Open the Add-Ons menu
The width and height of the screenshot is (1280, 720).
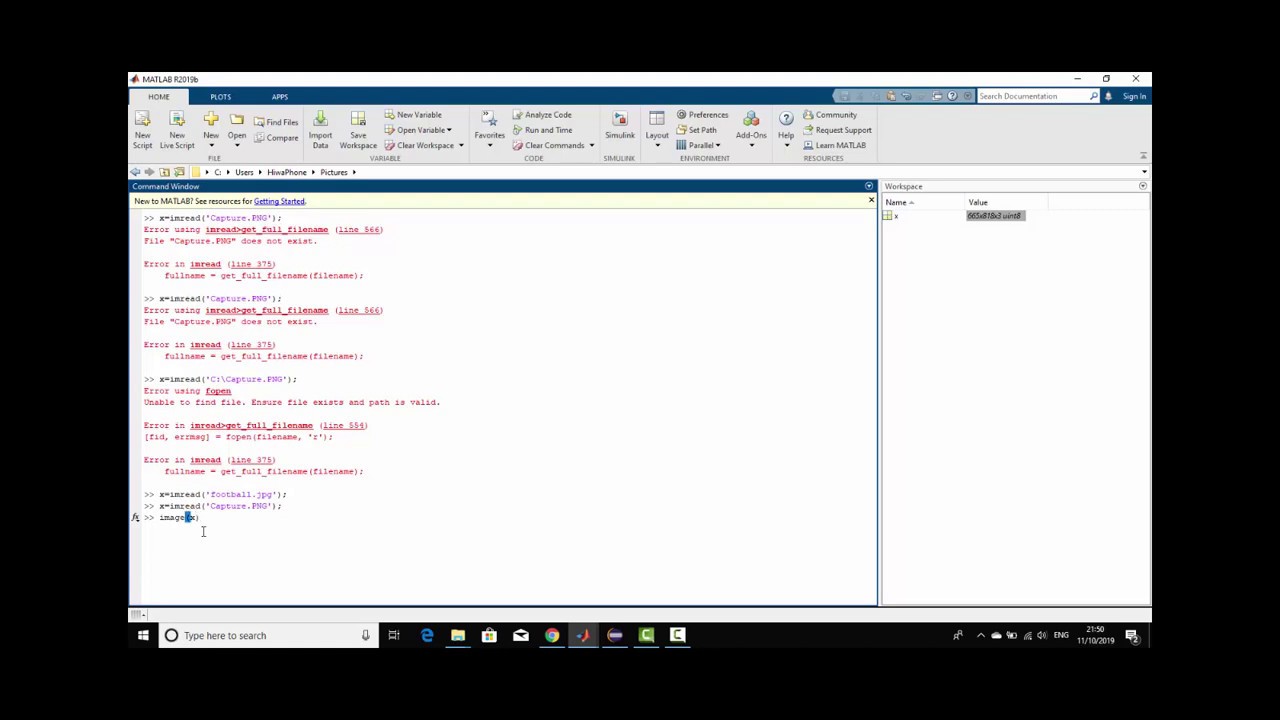pos(751,130)
